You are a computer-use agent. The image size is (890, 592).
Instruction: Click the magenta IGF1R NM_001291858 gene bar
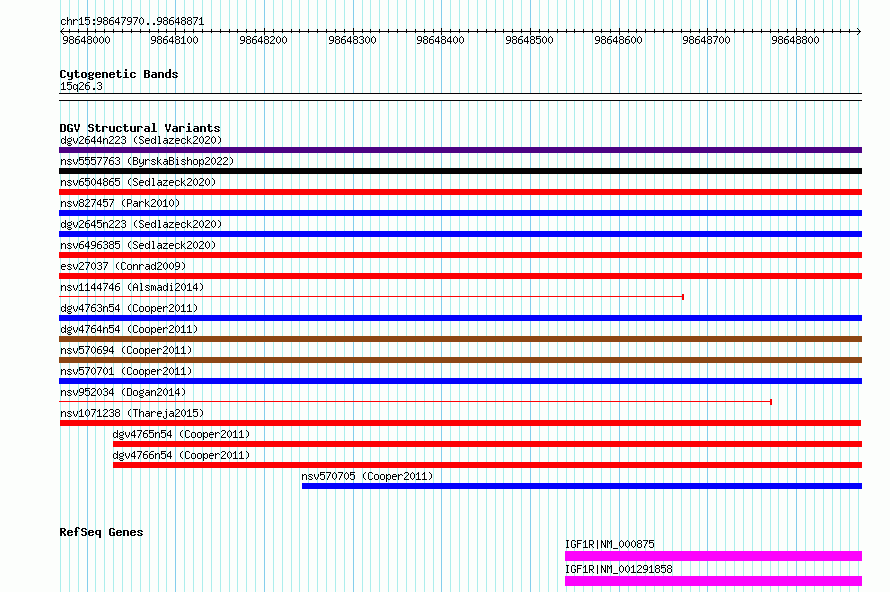[x=713, y=581]
